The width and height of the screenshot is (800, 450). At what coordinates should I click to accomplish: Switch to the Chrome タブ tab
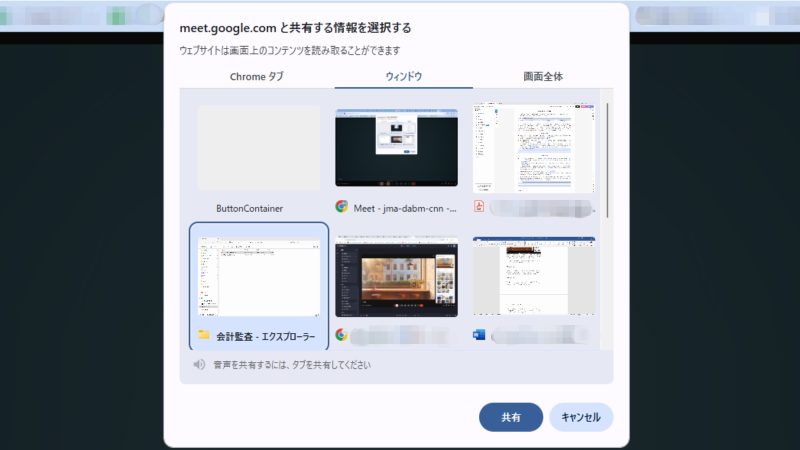coord(257,76)
